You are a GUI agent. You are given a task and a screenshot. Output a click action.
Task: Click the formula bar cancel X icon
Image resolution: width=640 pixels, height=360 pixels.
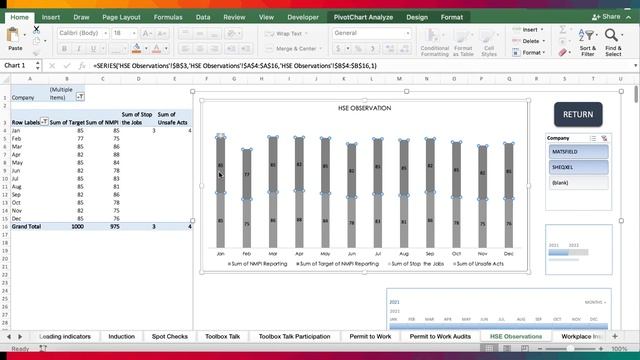(52, 66)
